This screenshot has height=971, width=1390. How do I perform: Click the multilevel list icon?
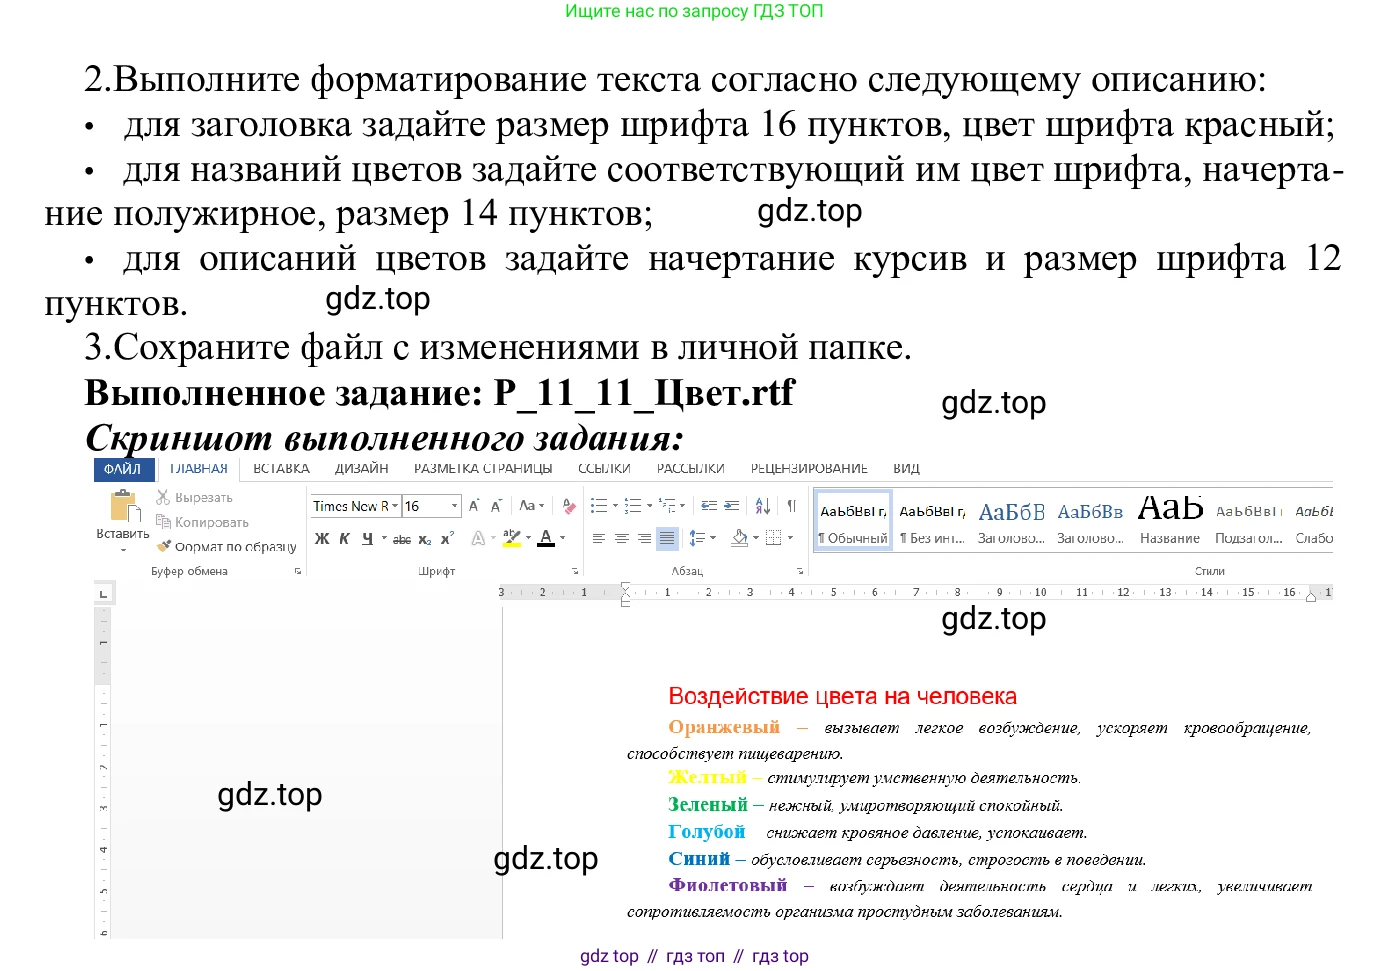click(x=667, y=506)
